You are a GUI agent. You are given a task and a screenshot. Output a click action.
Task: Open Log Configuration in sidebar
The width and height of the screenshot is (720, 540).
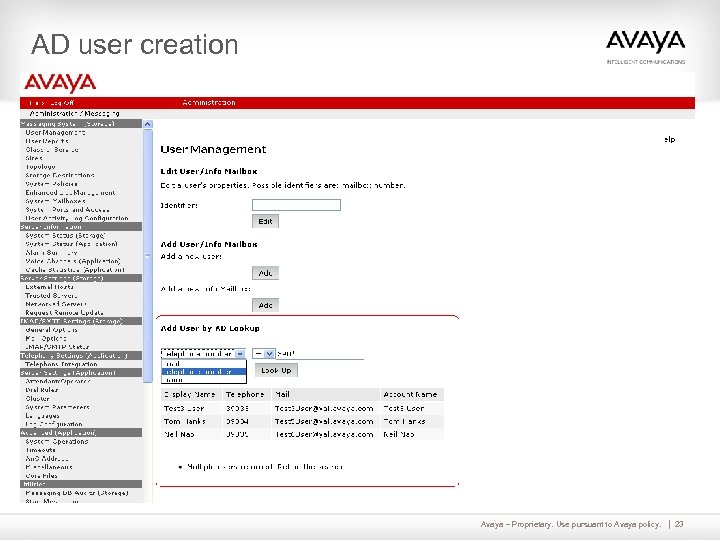(x=54, y=424)
